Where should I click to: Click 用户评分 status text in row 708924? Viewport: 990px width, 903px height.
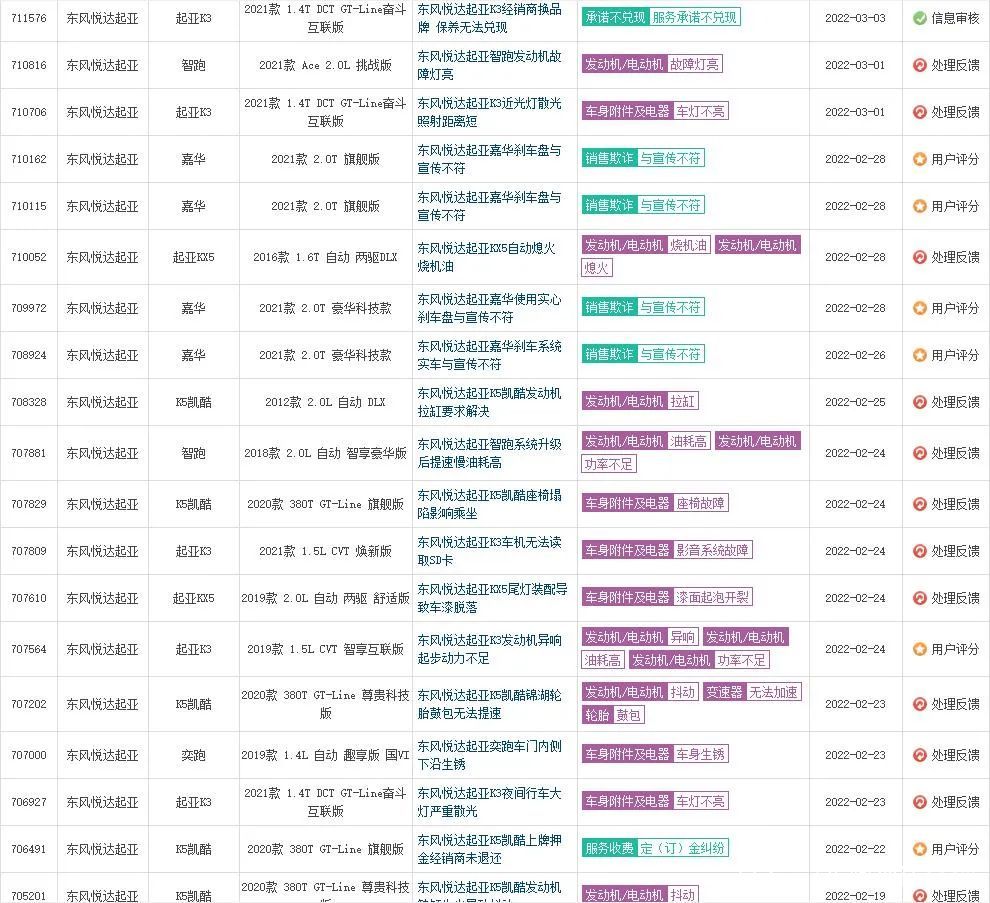coord(955,355)
